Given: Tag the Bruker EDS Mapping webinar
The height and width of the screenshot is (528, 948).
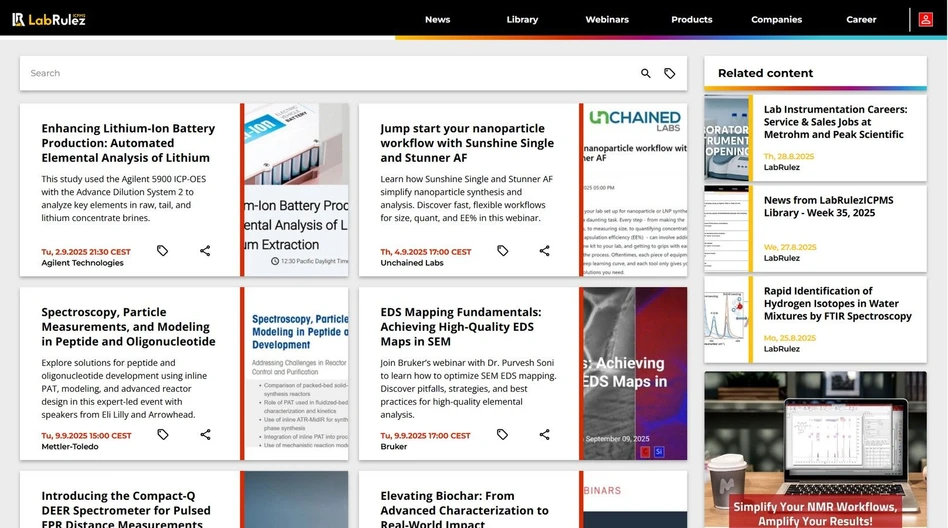Looking at the screenshot, I should (502, 435).
